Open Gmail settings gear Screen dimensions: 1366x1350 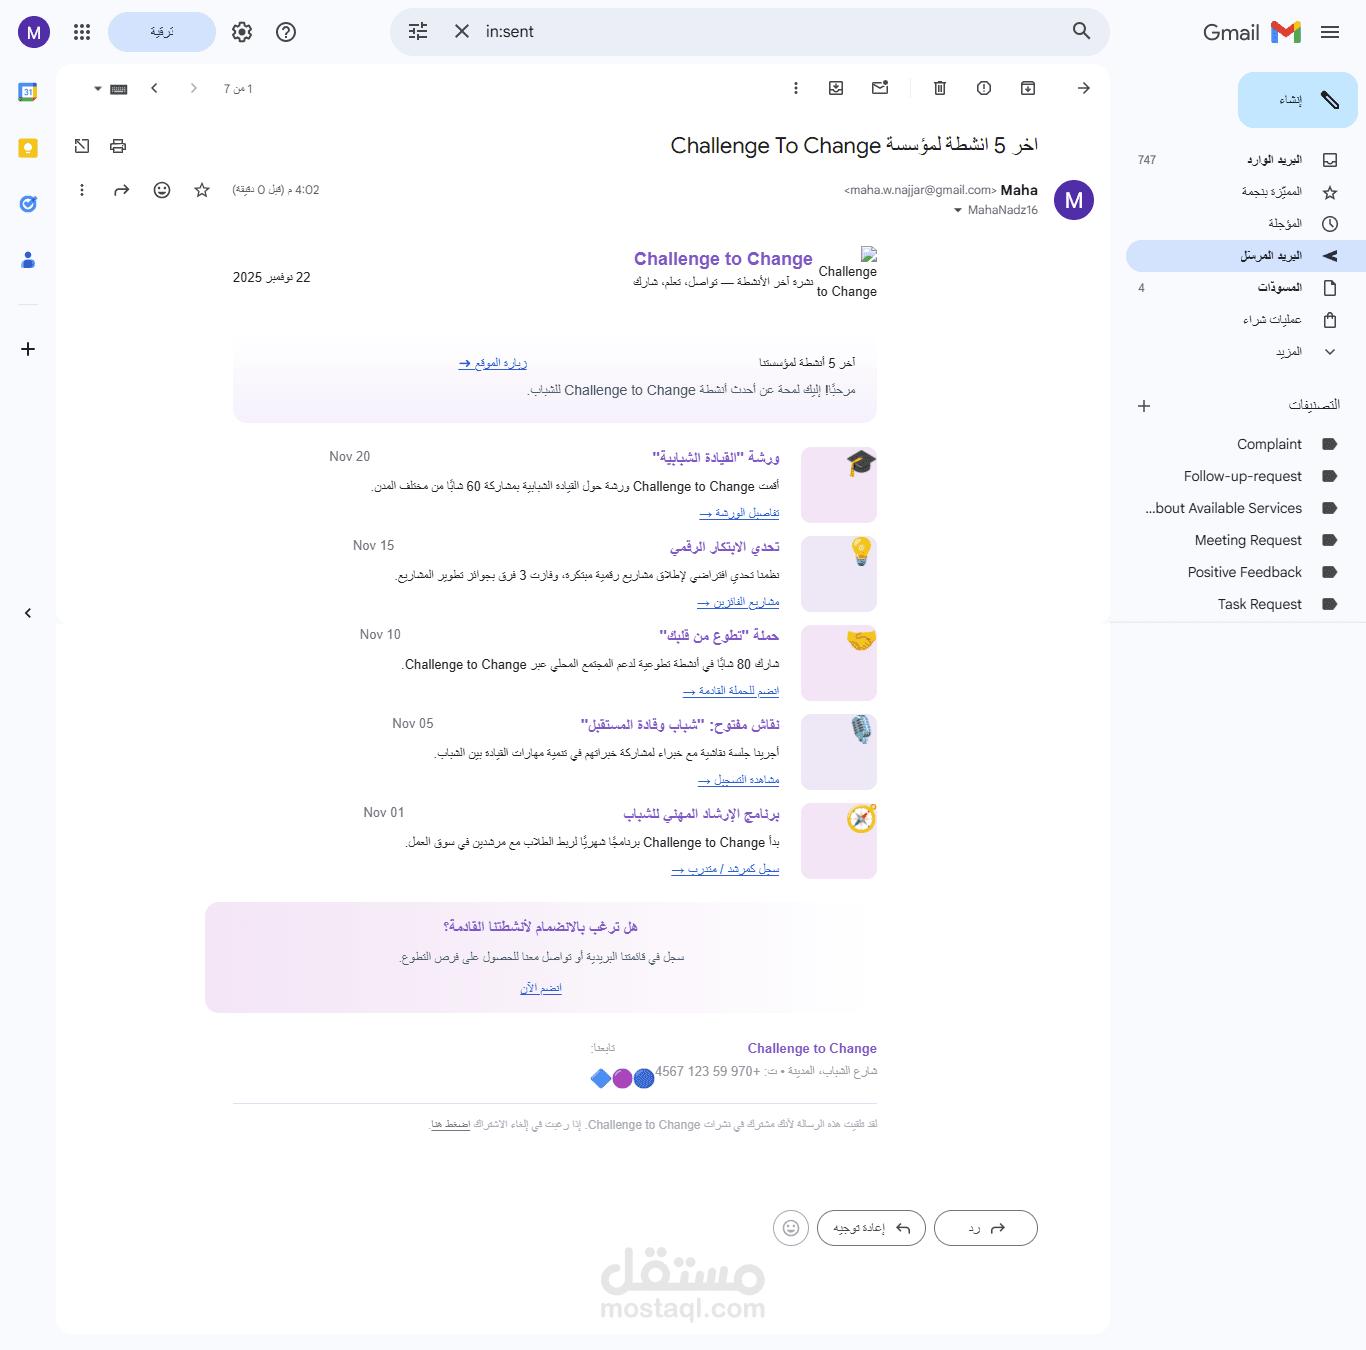coord(242,32)
